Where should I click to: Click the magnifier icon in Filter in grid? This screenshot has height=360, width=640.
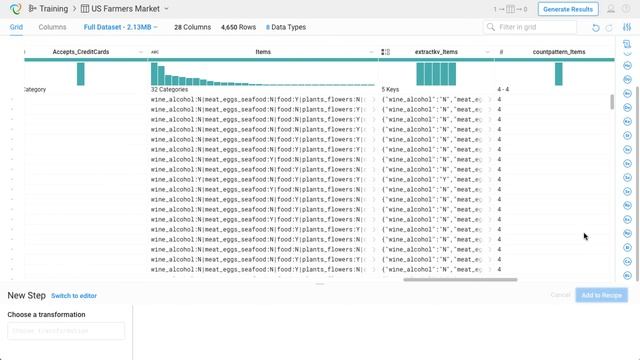click(x=491, y=27)
